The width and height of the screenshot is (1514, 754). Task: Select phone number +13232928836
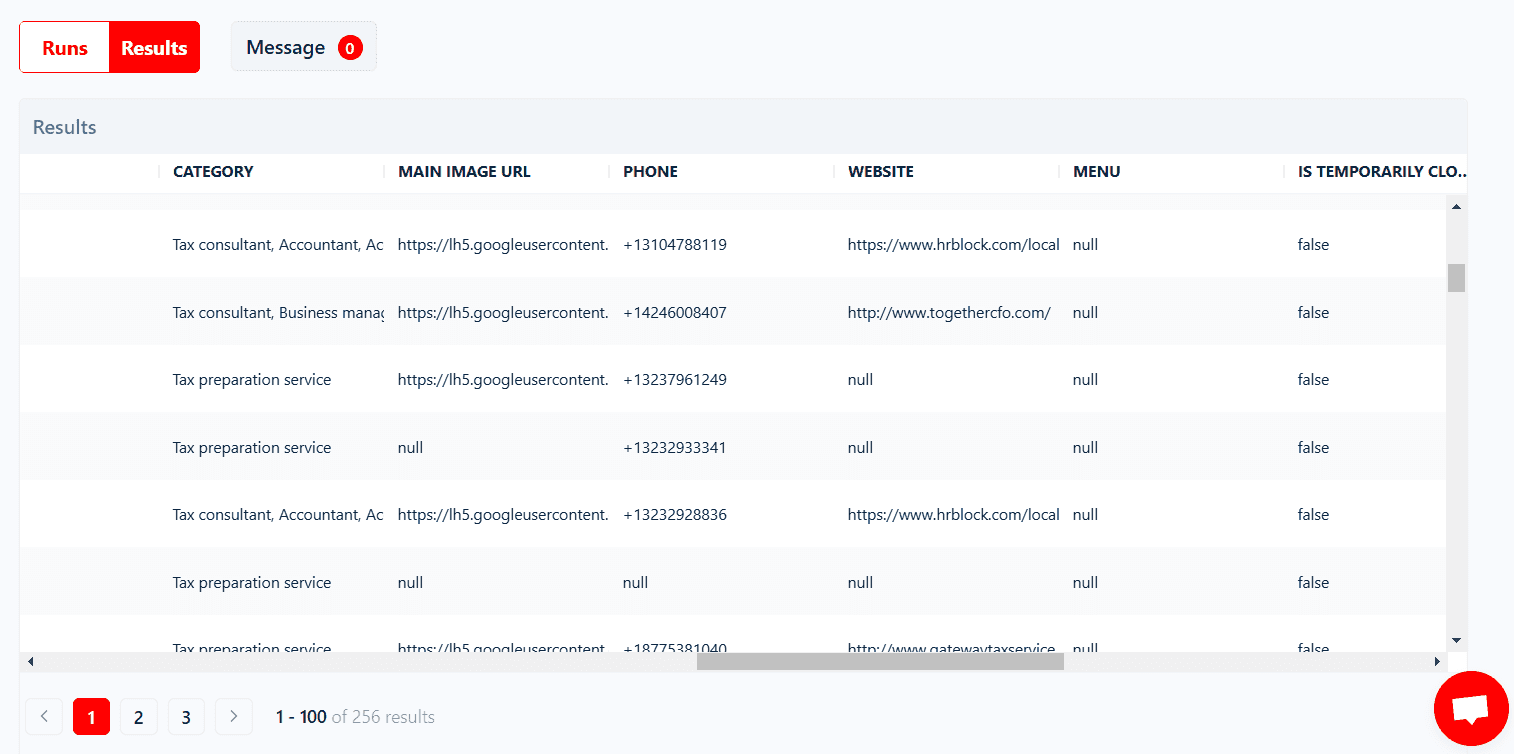675,515
